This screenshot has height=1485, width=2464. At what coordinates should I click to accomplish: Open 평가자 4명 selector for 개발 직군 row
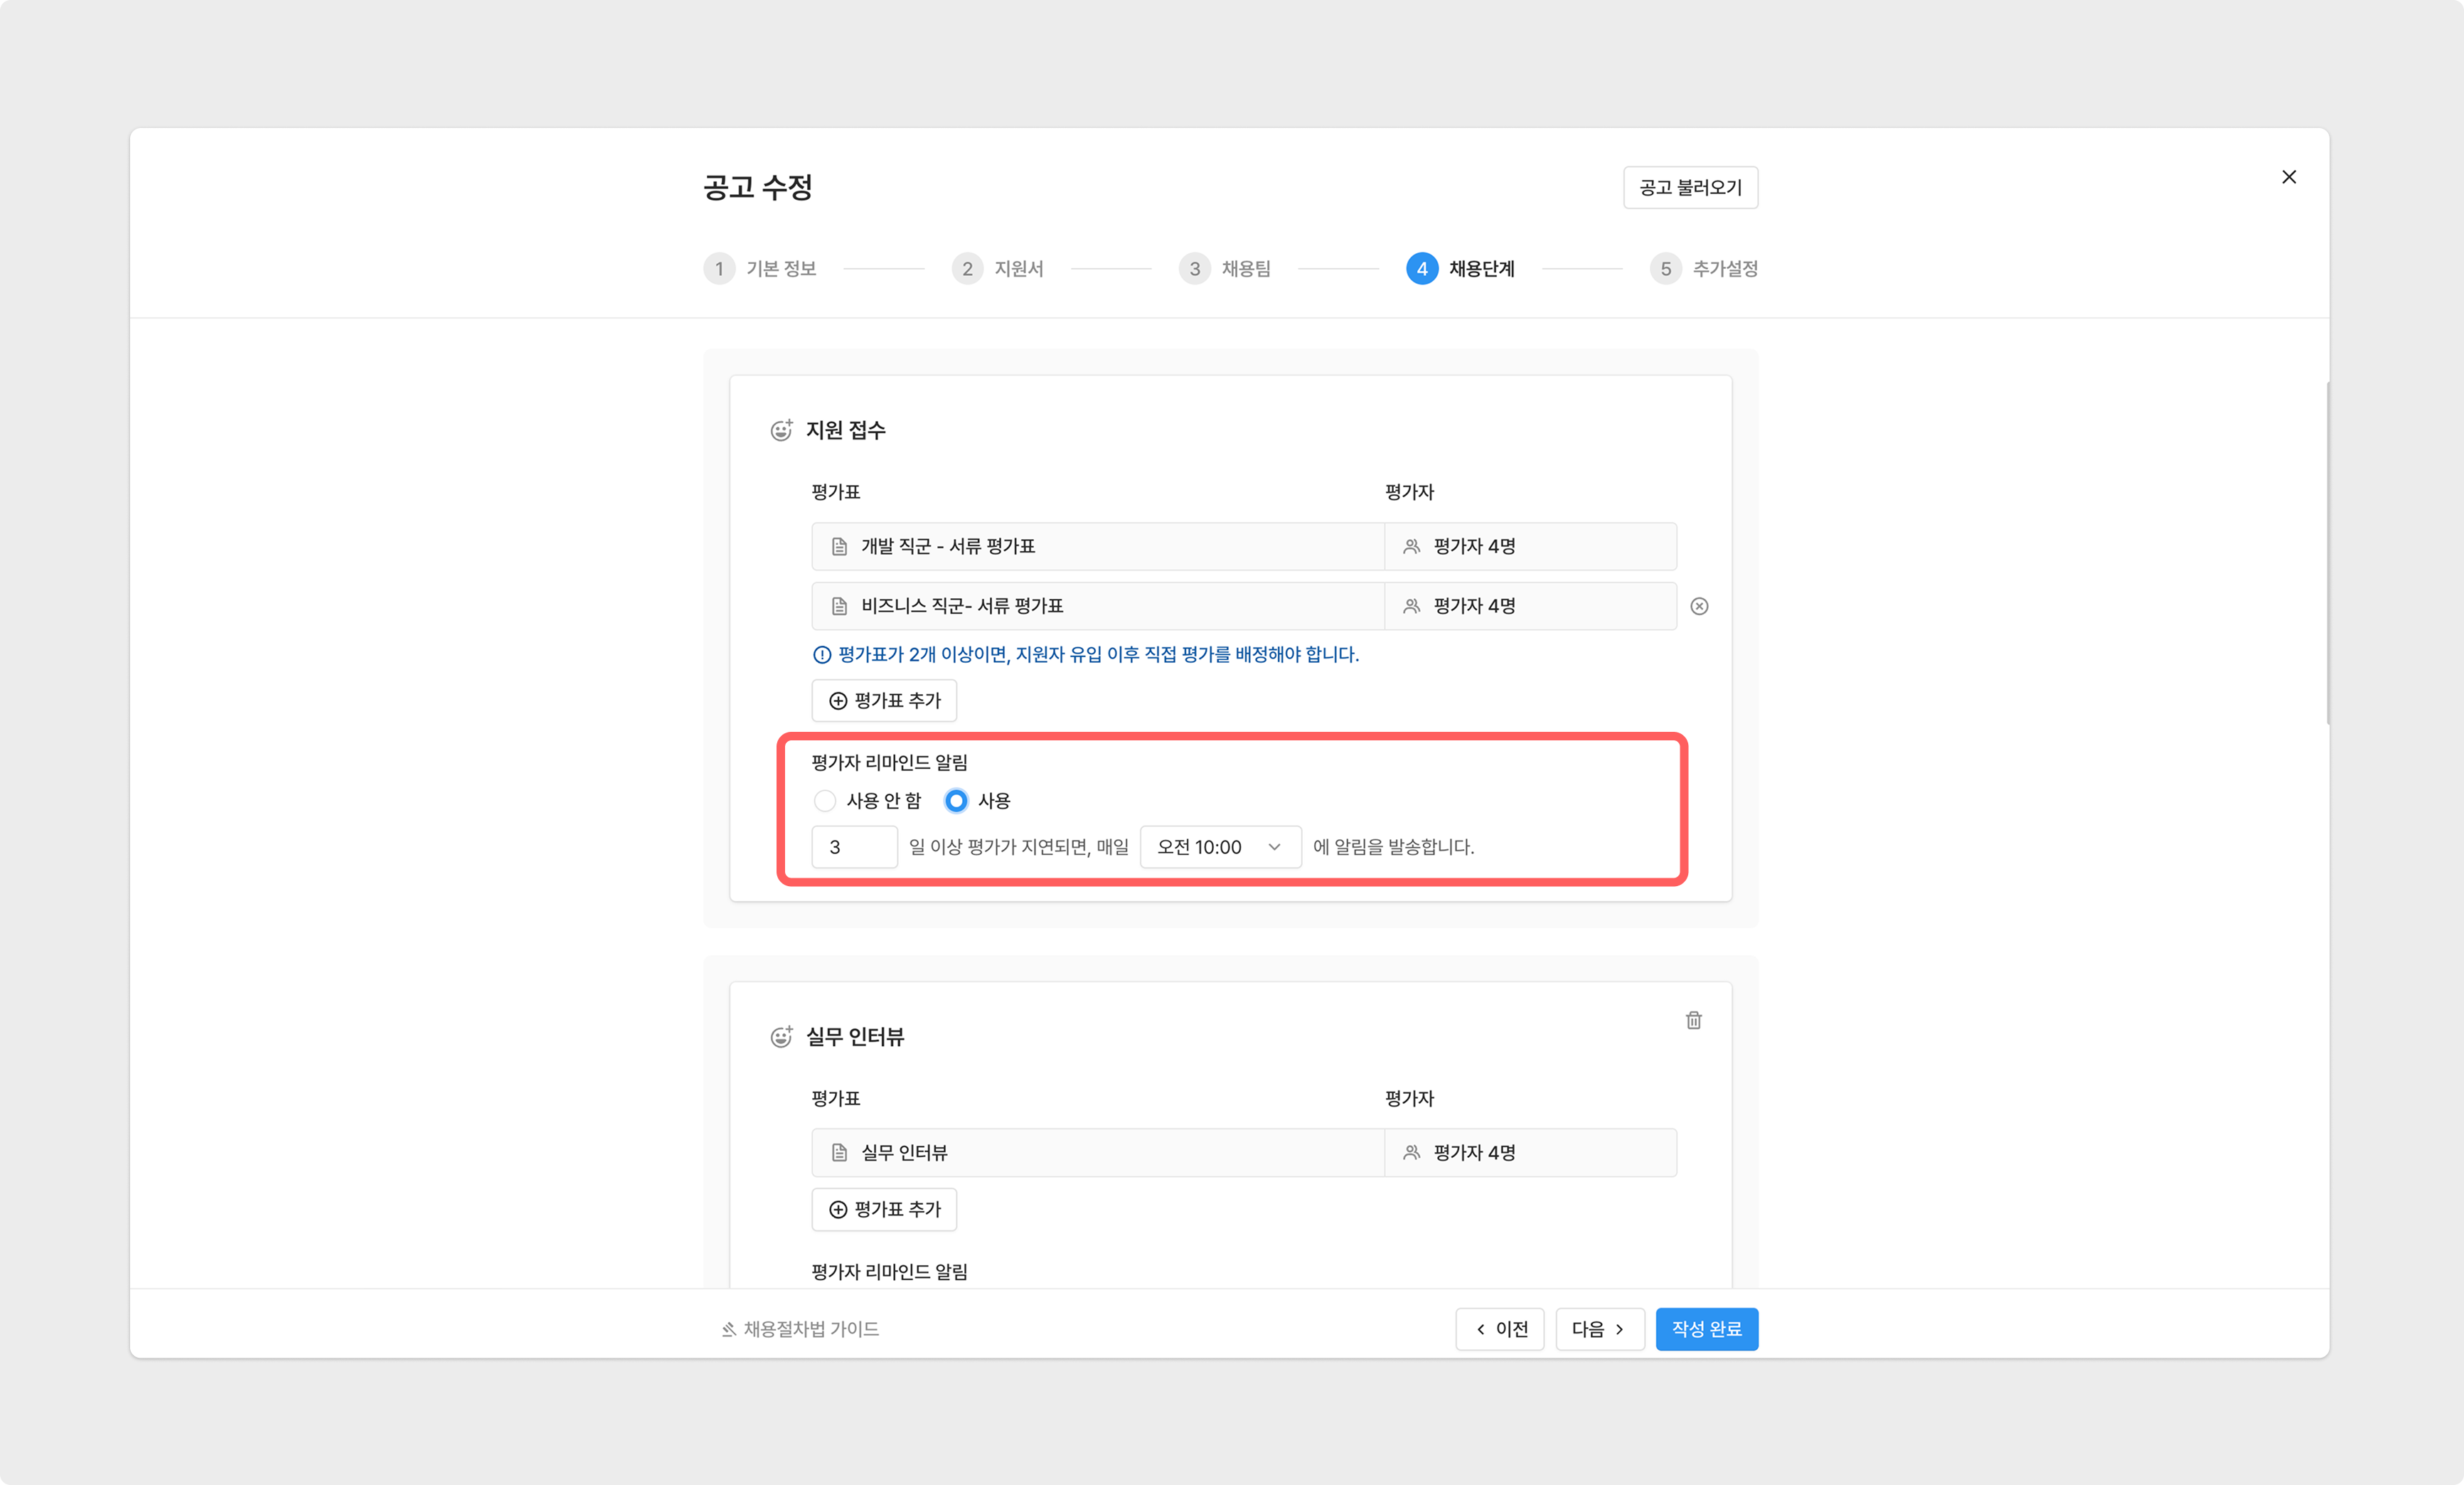[x=1529, y=546]
